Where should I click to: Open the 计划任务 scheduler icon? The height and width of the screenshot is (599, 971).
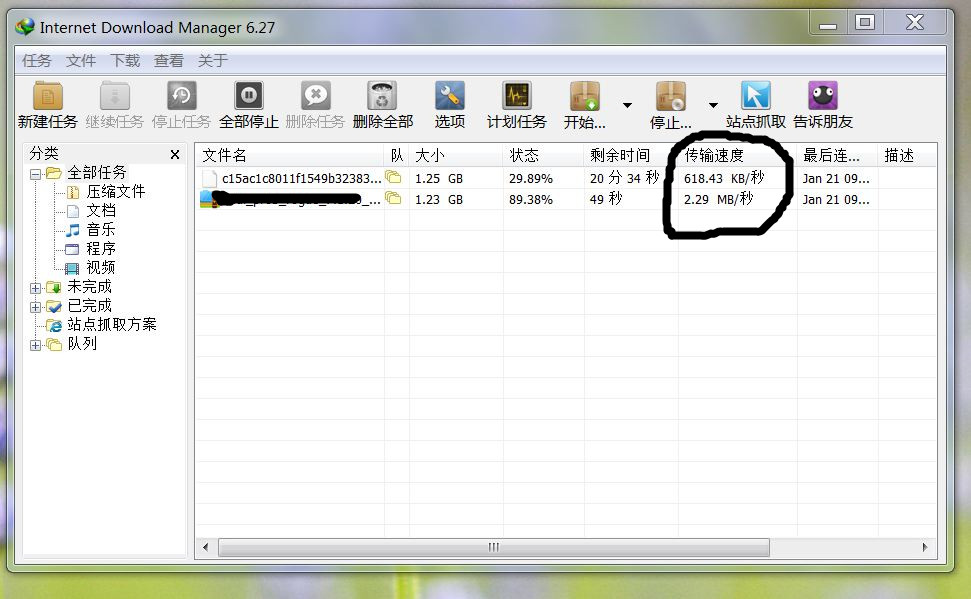pyautogui.click(x=516, y=96)
